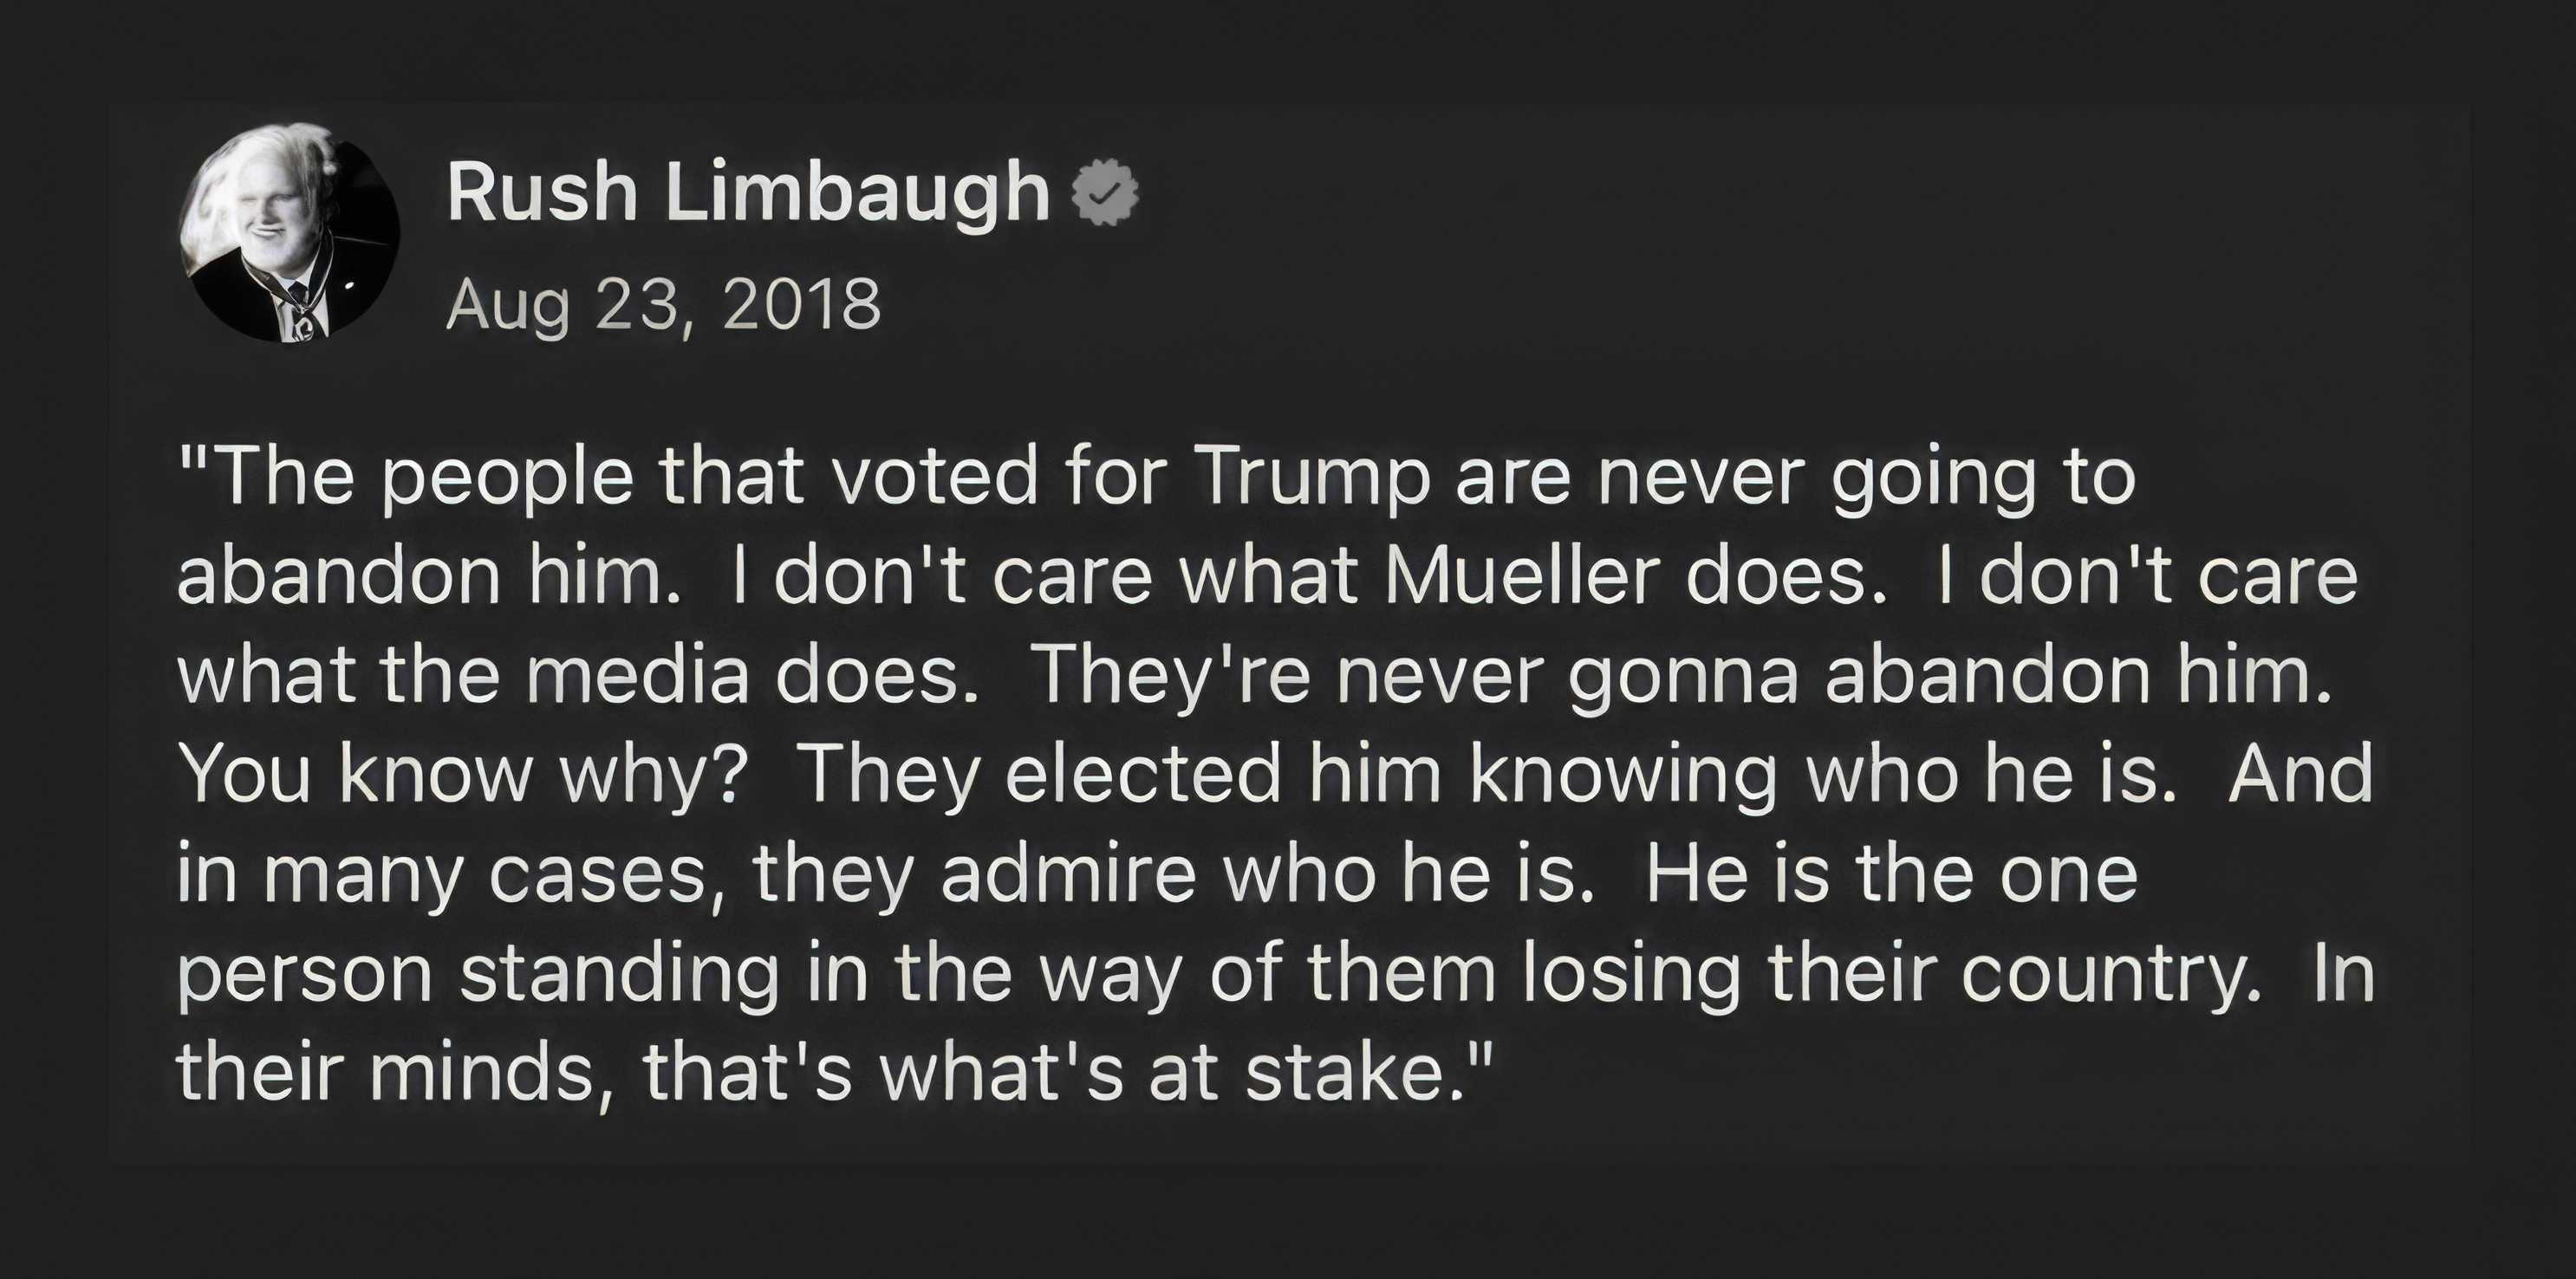
Task: Open the circular profile picture
Action: 290,234
